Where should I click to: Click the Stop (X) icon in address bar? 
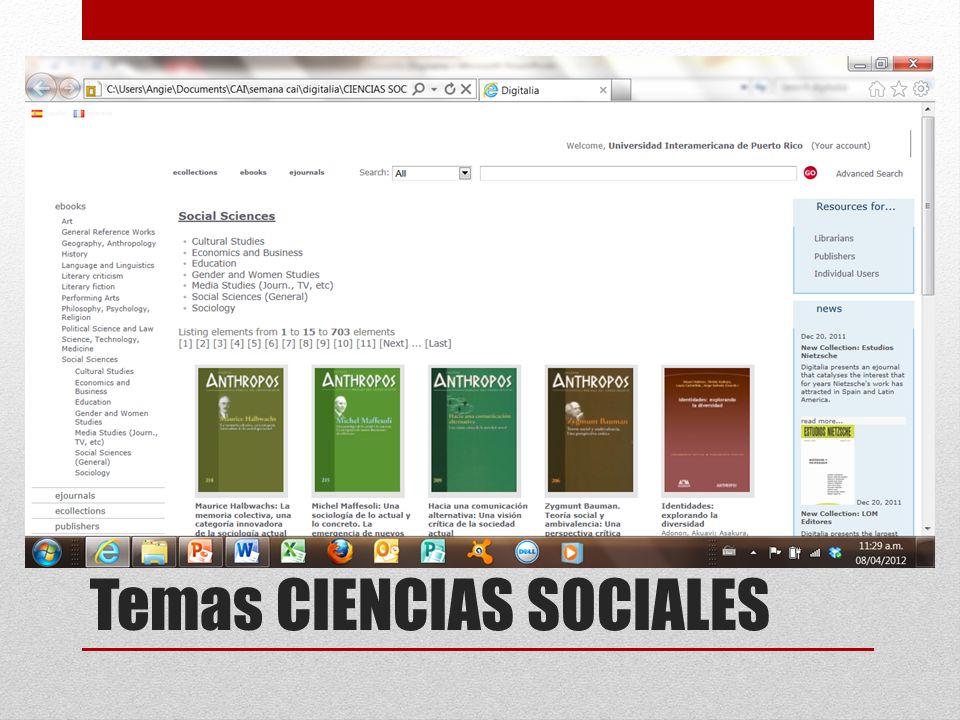(466, 89)
